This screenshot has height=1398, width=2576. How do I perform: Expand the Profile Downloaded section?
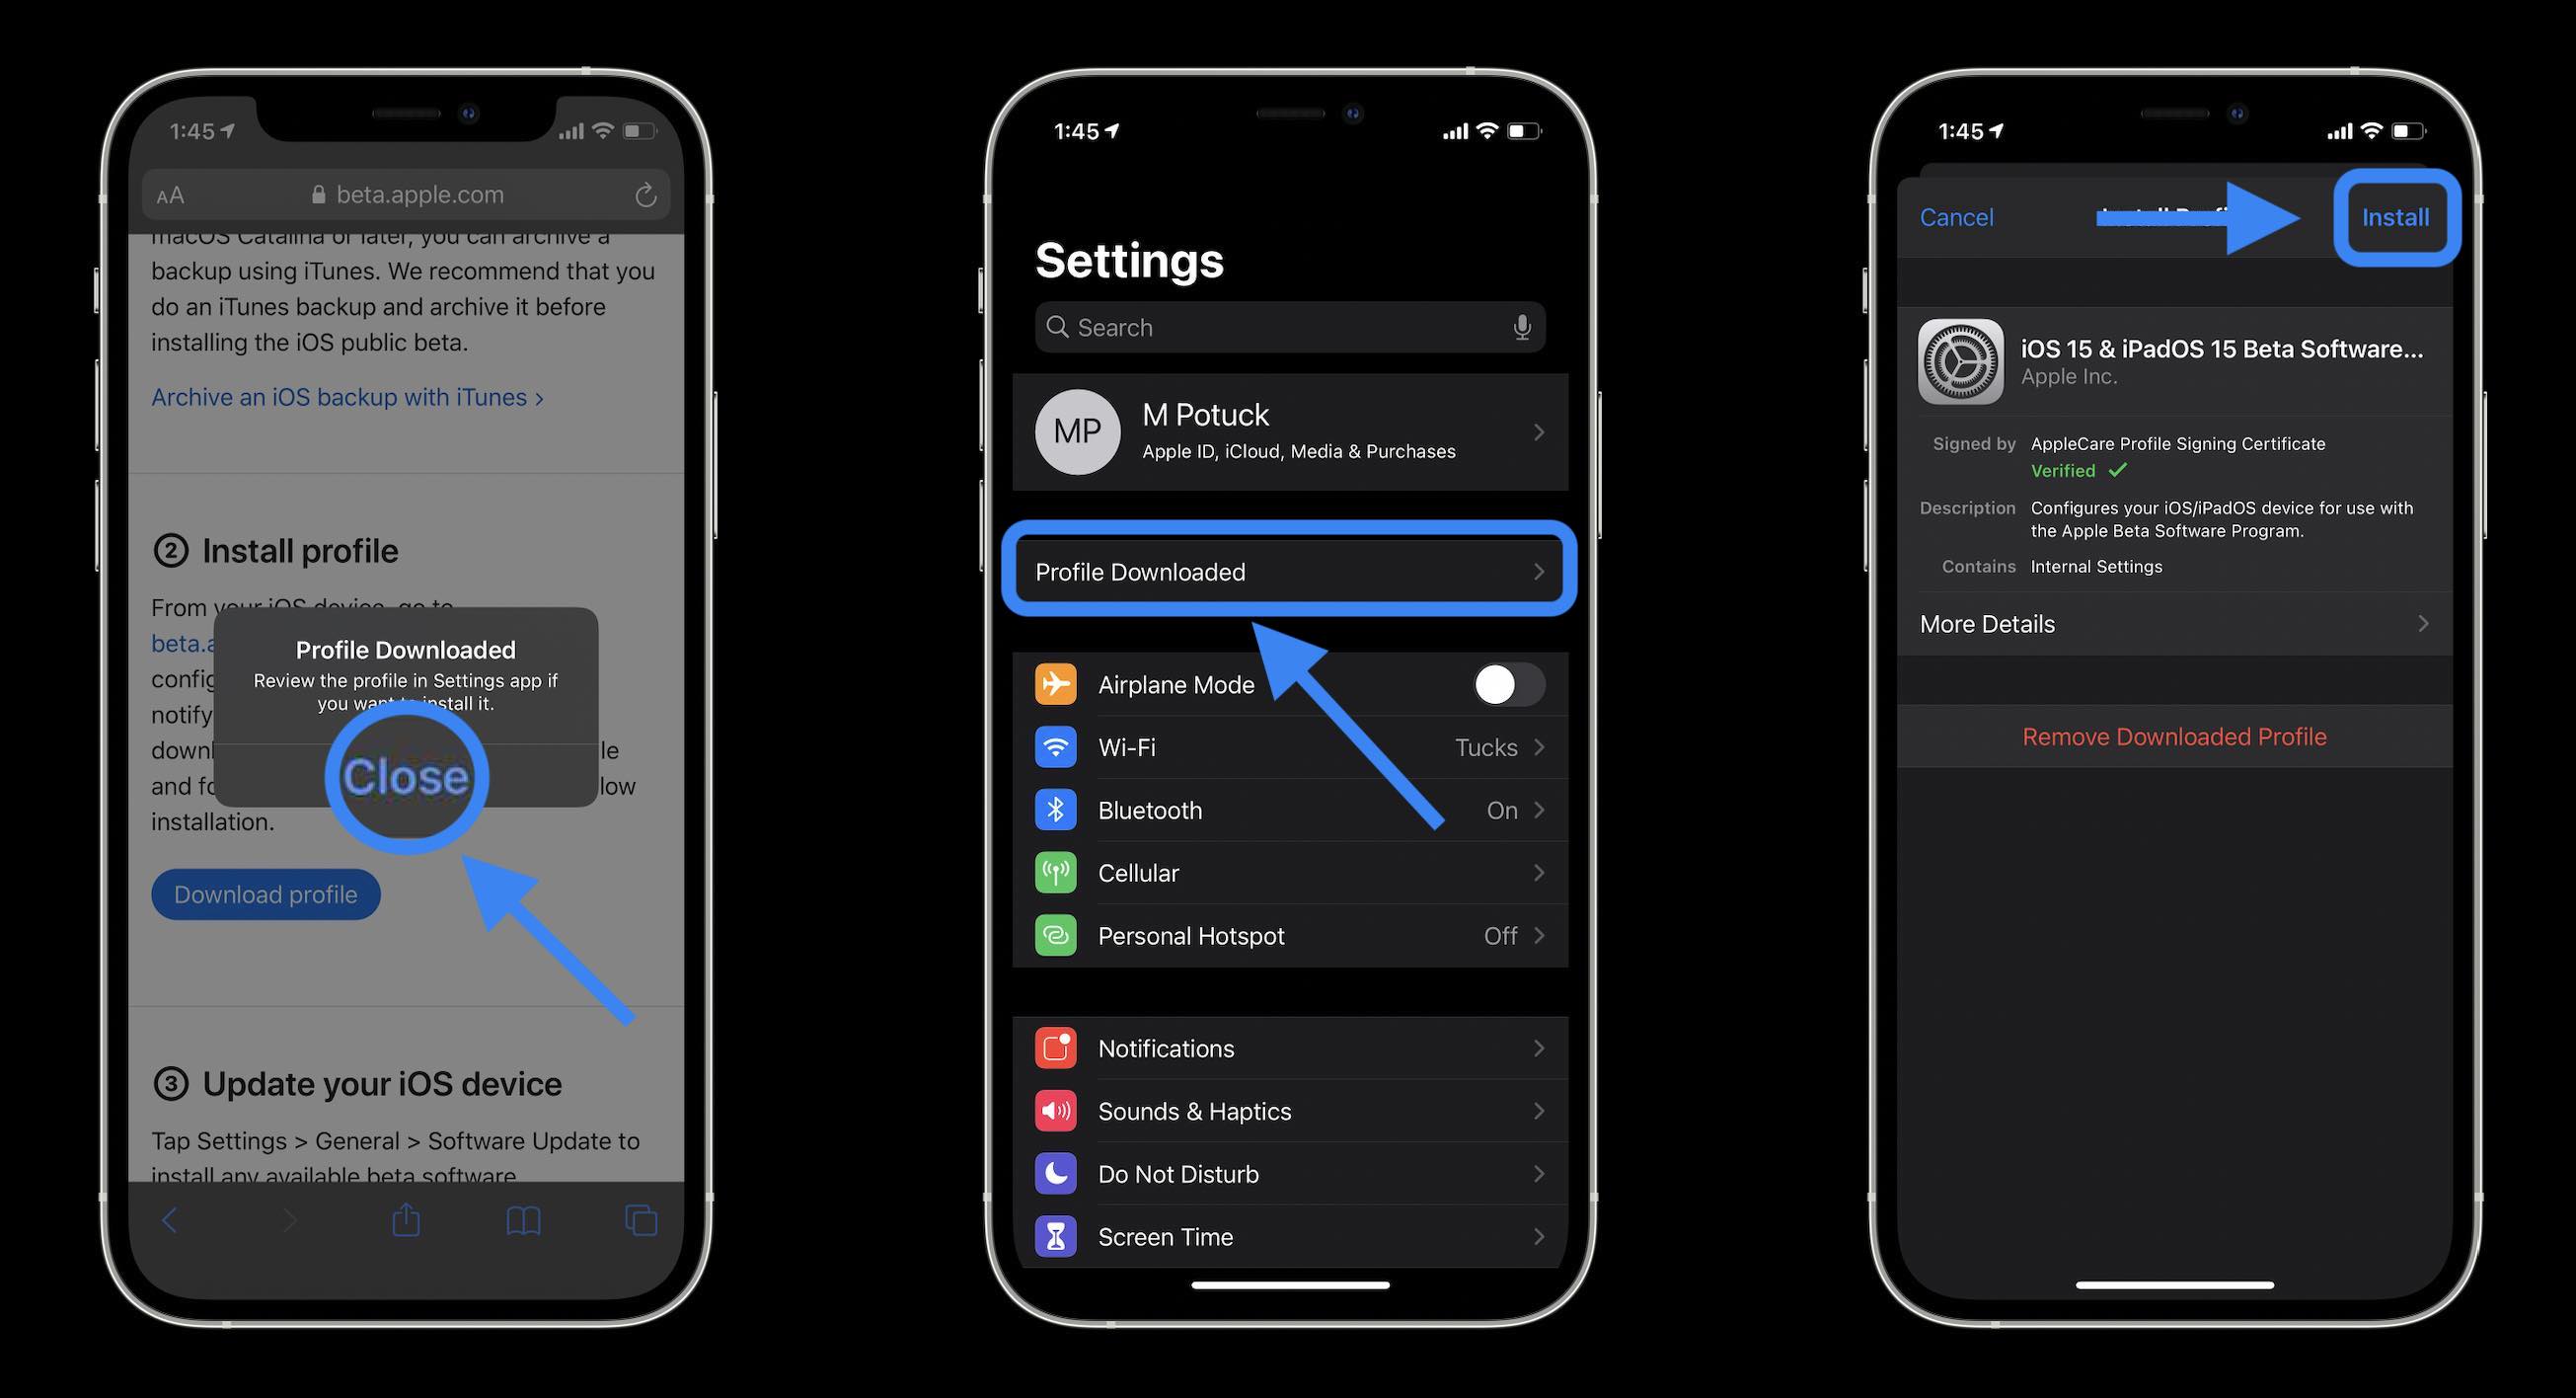[x=1289, y=572]
